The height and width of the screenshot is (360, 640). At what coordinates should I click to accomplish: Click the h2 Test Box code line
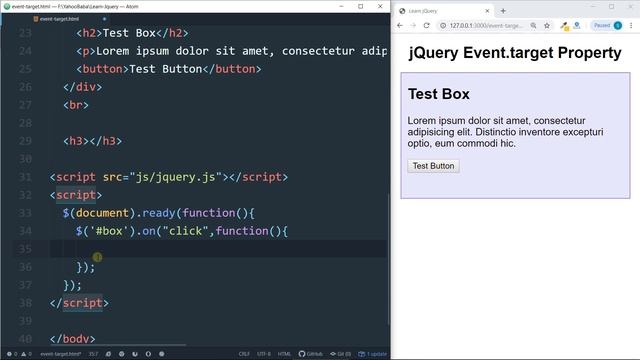click(132, 33)
